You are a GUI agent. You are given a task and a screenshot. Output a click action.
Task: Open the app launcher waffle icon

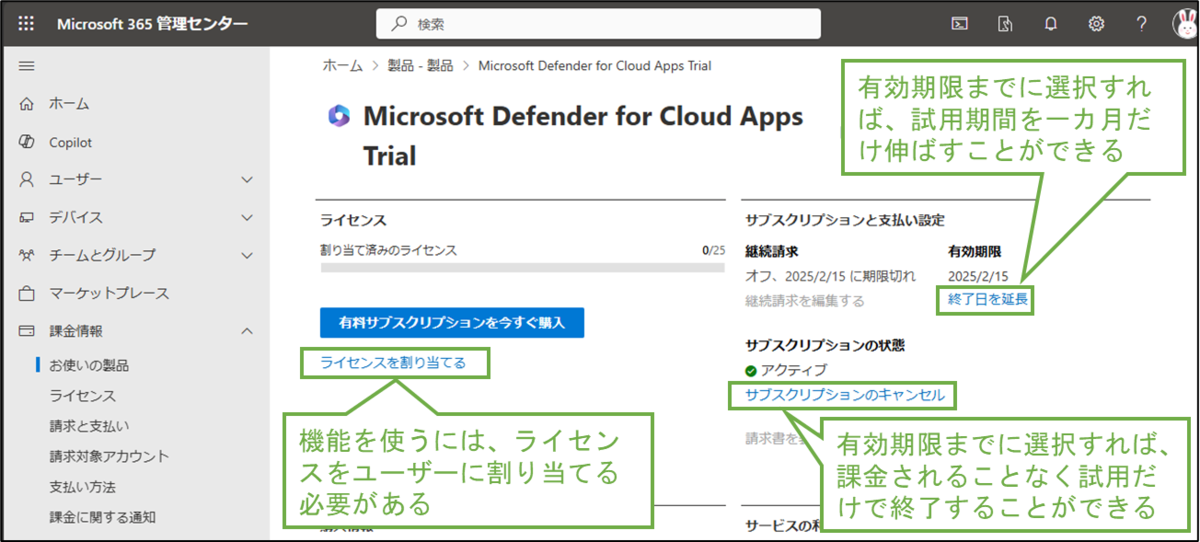27,24
